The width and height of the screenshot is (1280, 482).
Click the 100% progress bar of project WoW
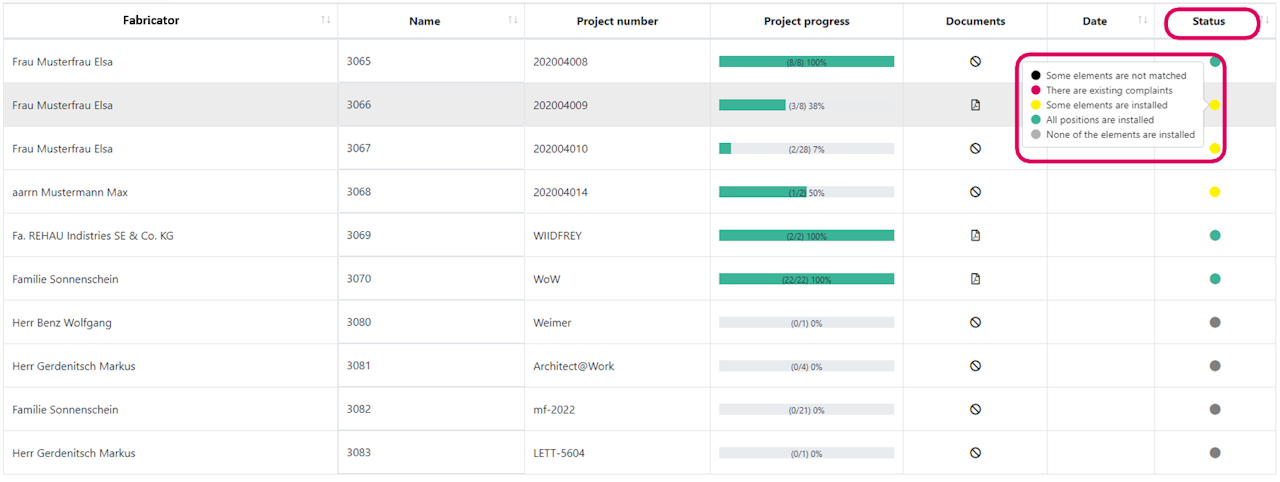(x=806, y=279)
